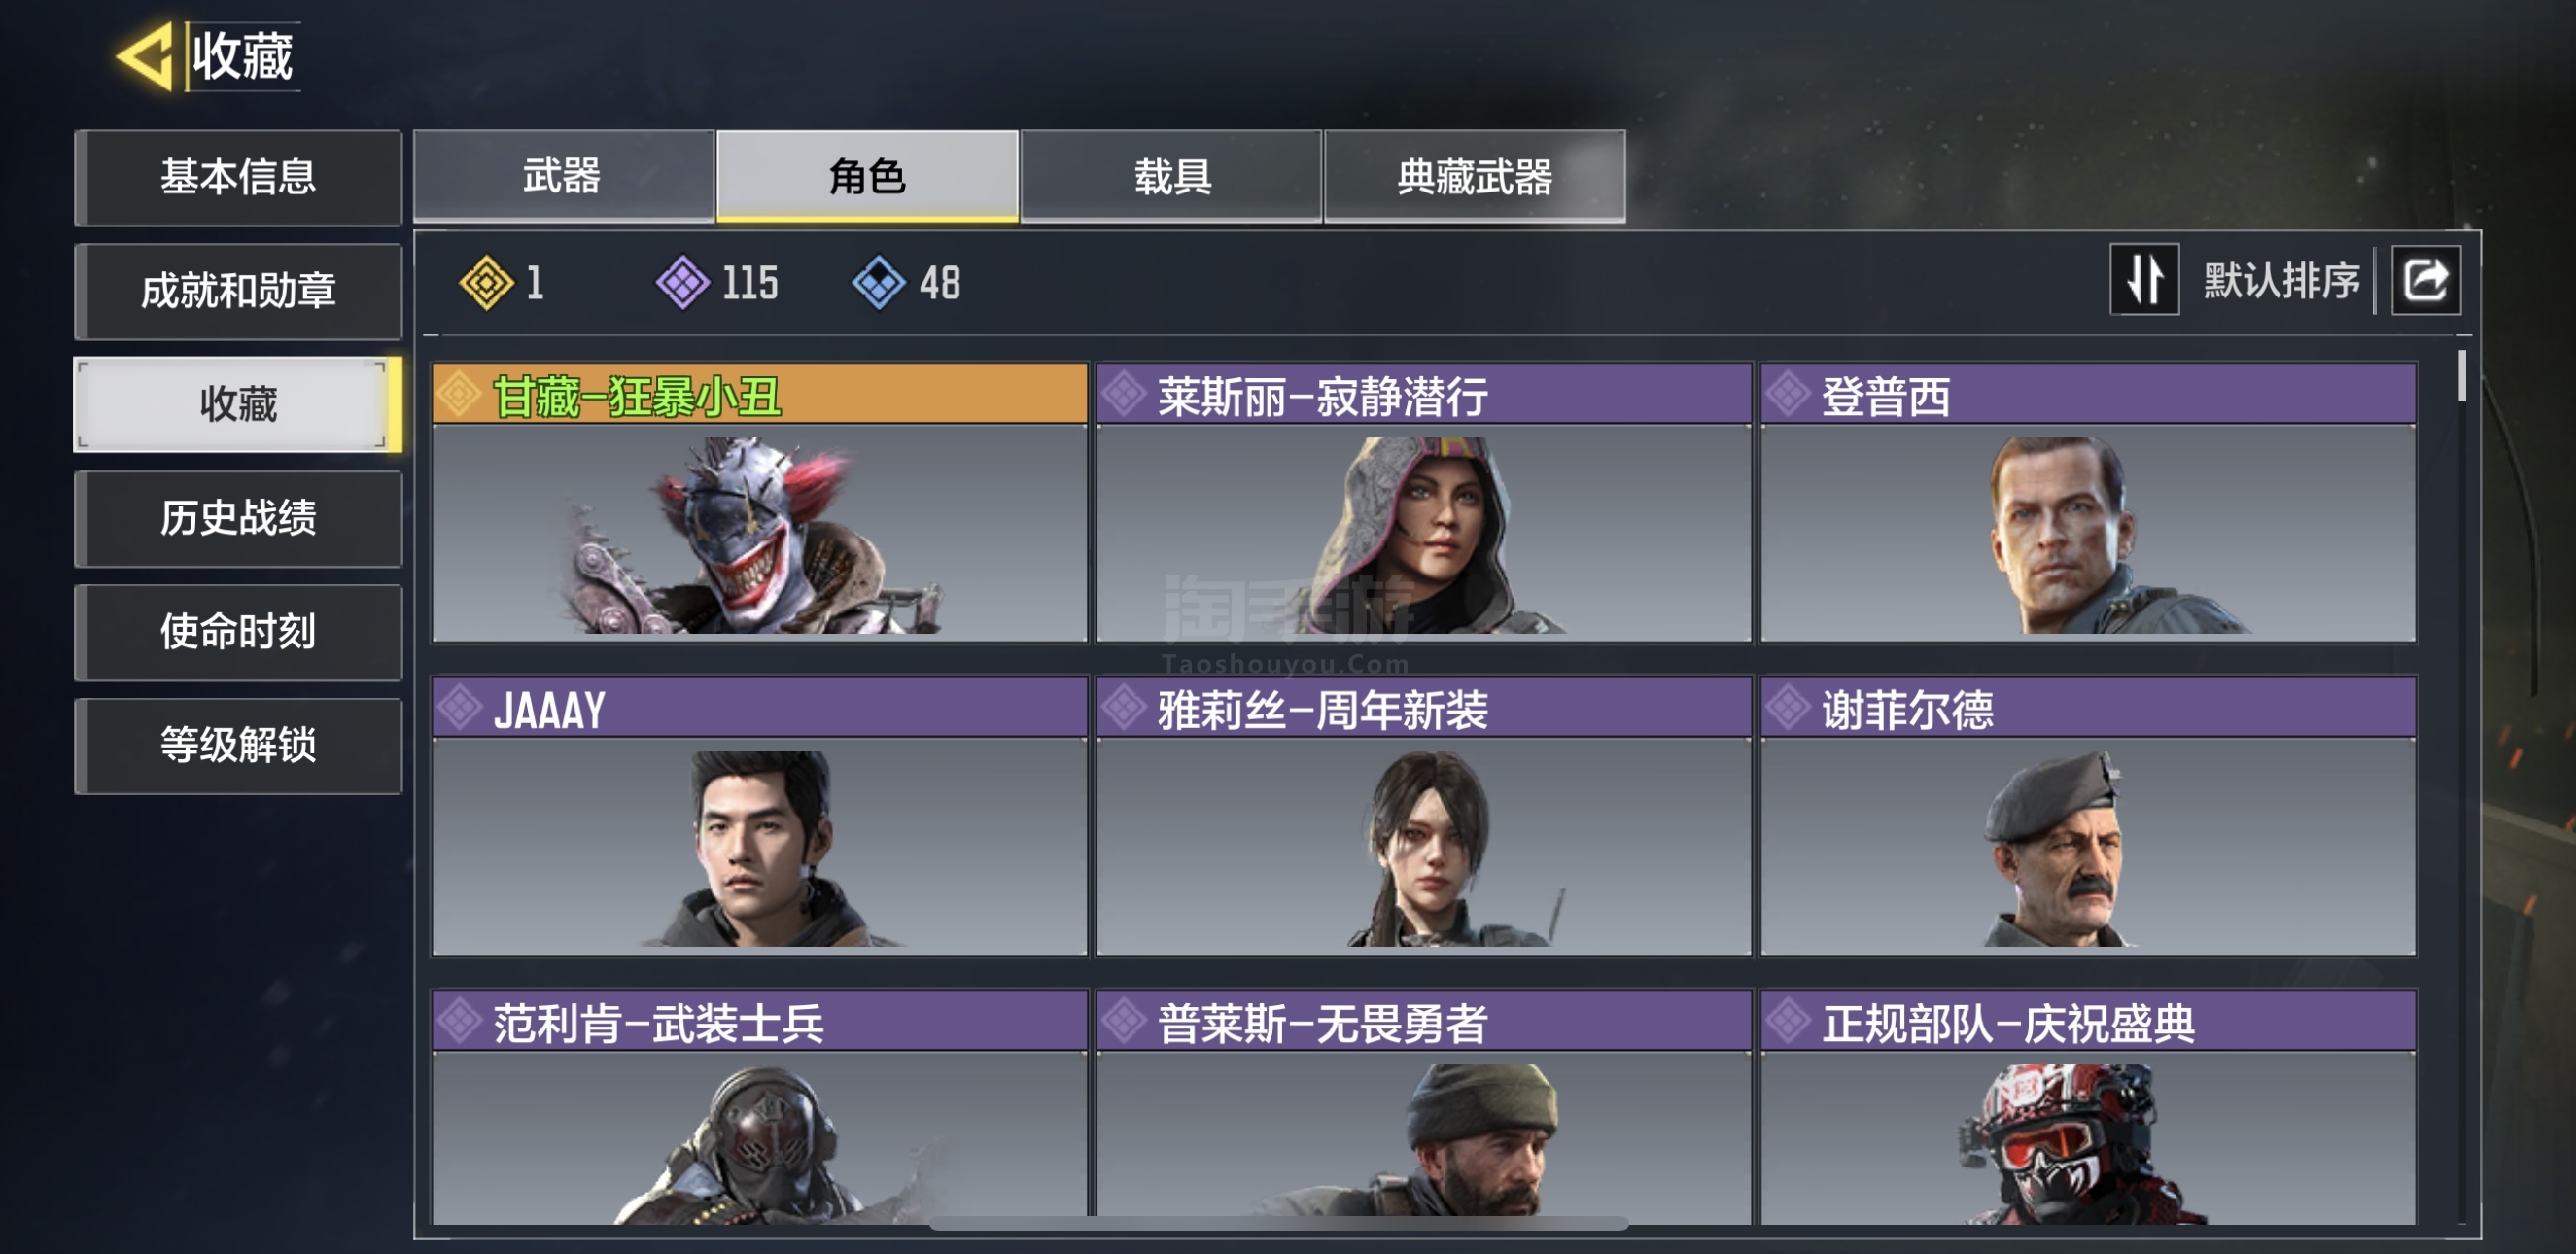Screen dimensions: 2576x1254
Task: Click rarity diamond icon on 登普西 card
Action: (x=1787, y=394)
